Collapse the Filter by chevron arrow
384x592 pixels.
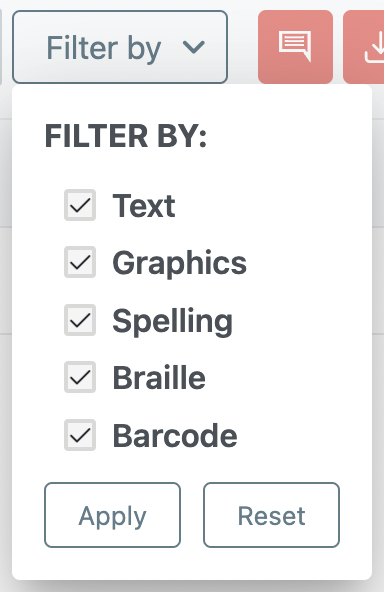pos(194,47)
